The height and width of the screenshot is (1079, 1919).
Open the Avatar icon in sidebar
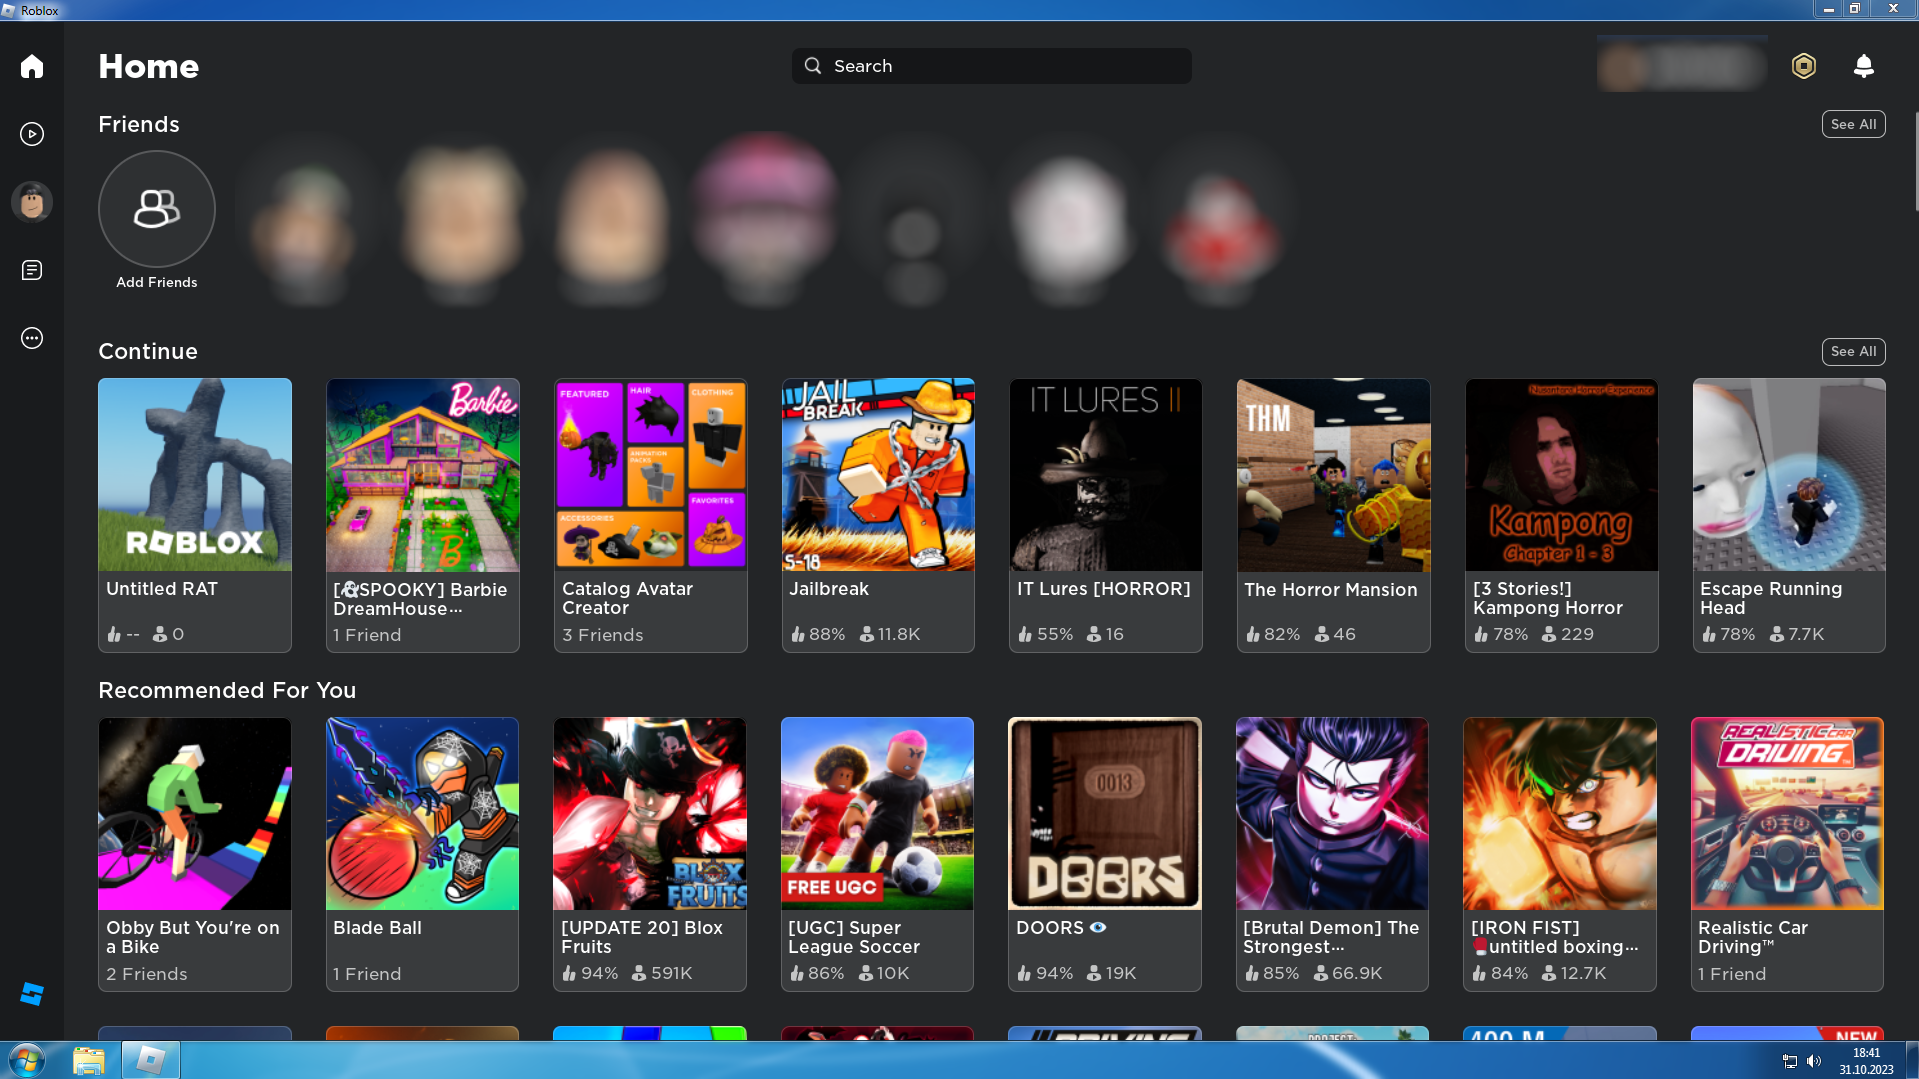coord(32,202)
